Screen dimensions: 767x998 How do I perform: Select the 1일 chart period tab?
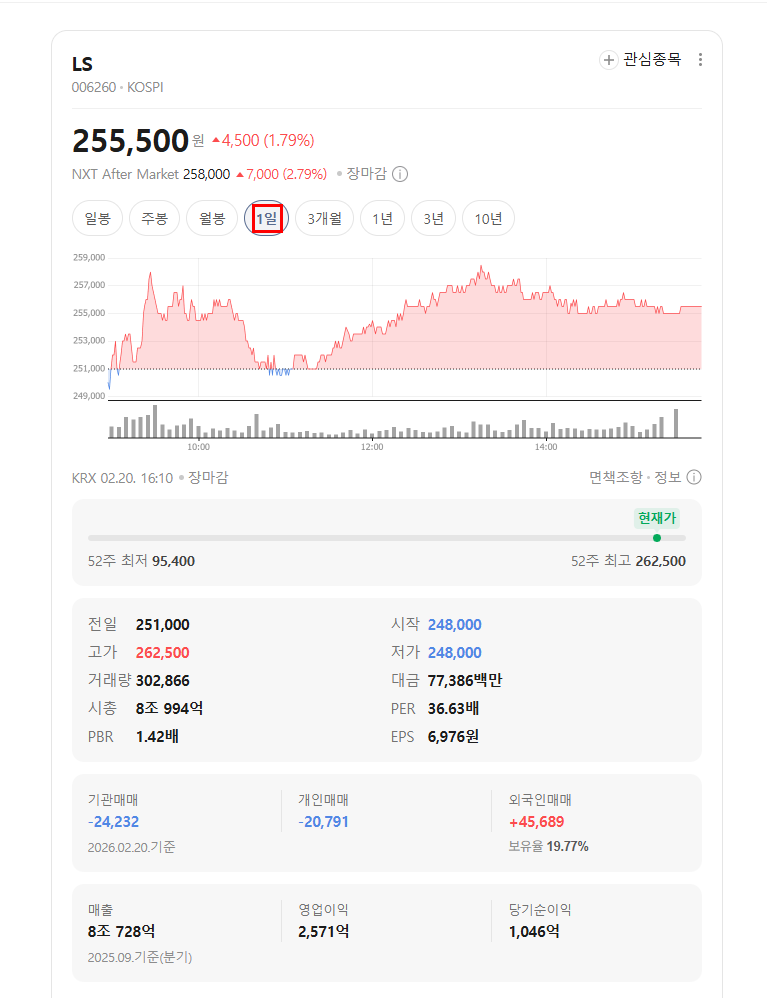click(267, 218)
